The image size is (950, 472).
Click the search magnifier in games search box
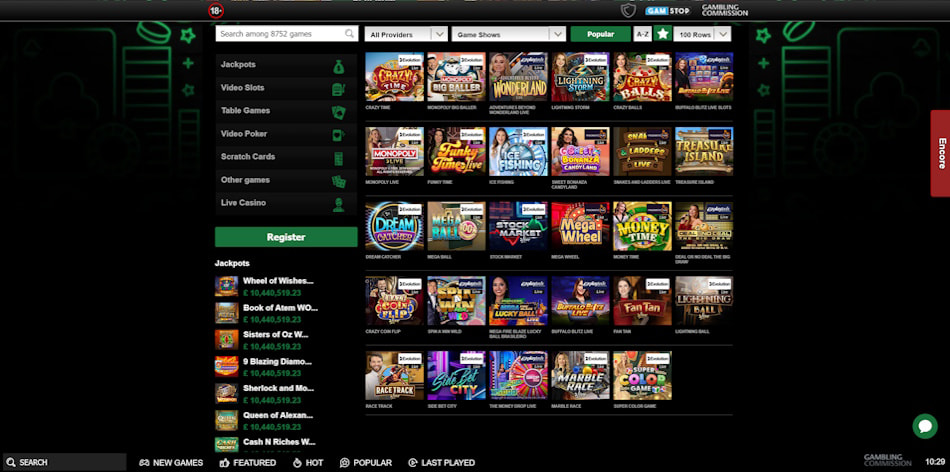[350, 34]
